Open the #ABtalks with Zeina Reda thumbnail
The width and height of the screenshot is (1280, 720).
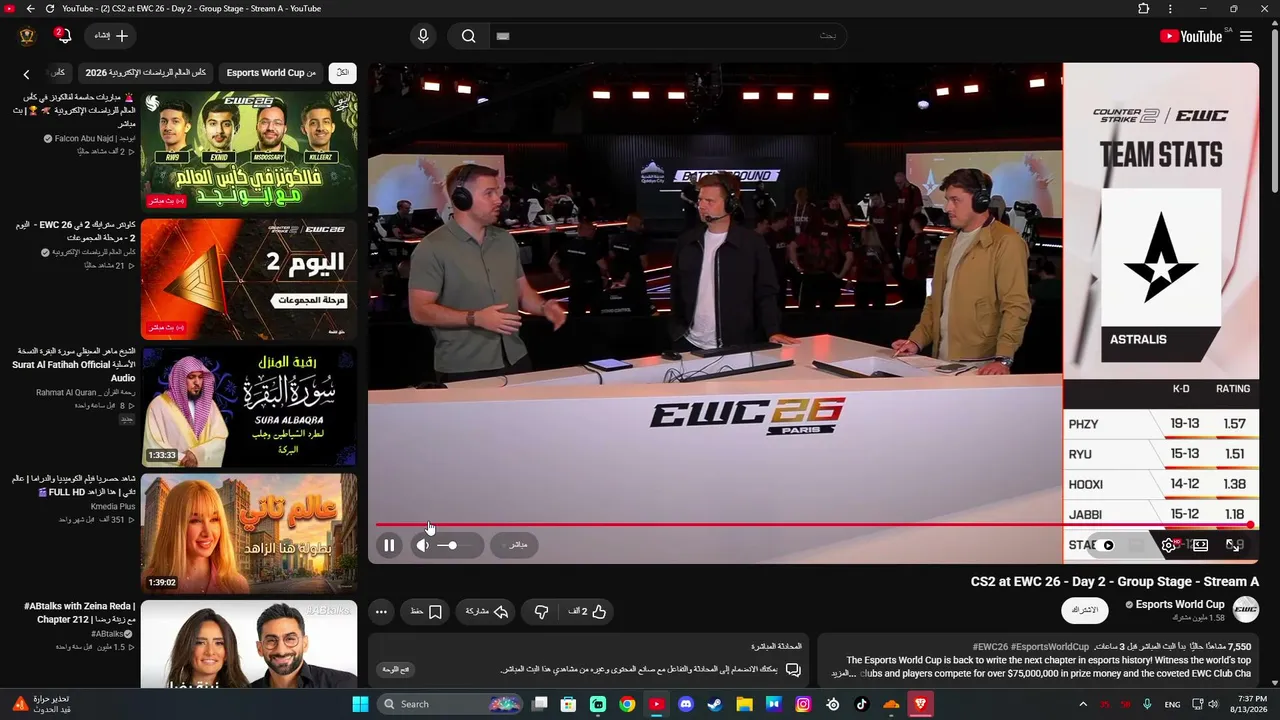tap(249, 643)
